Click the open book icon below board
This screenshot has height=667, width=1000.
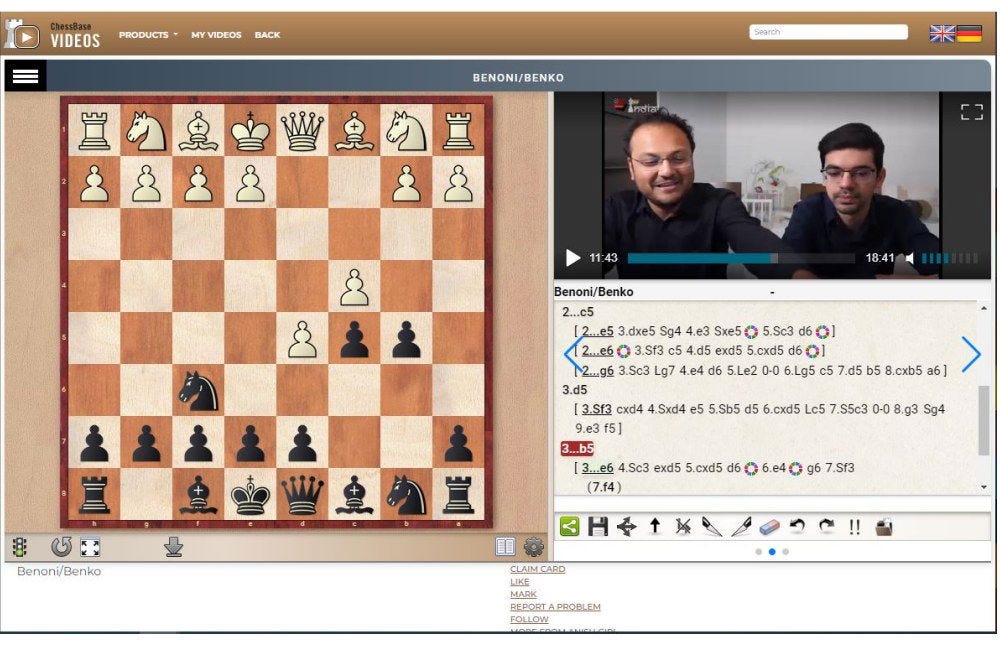(505, 547)
